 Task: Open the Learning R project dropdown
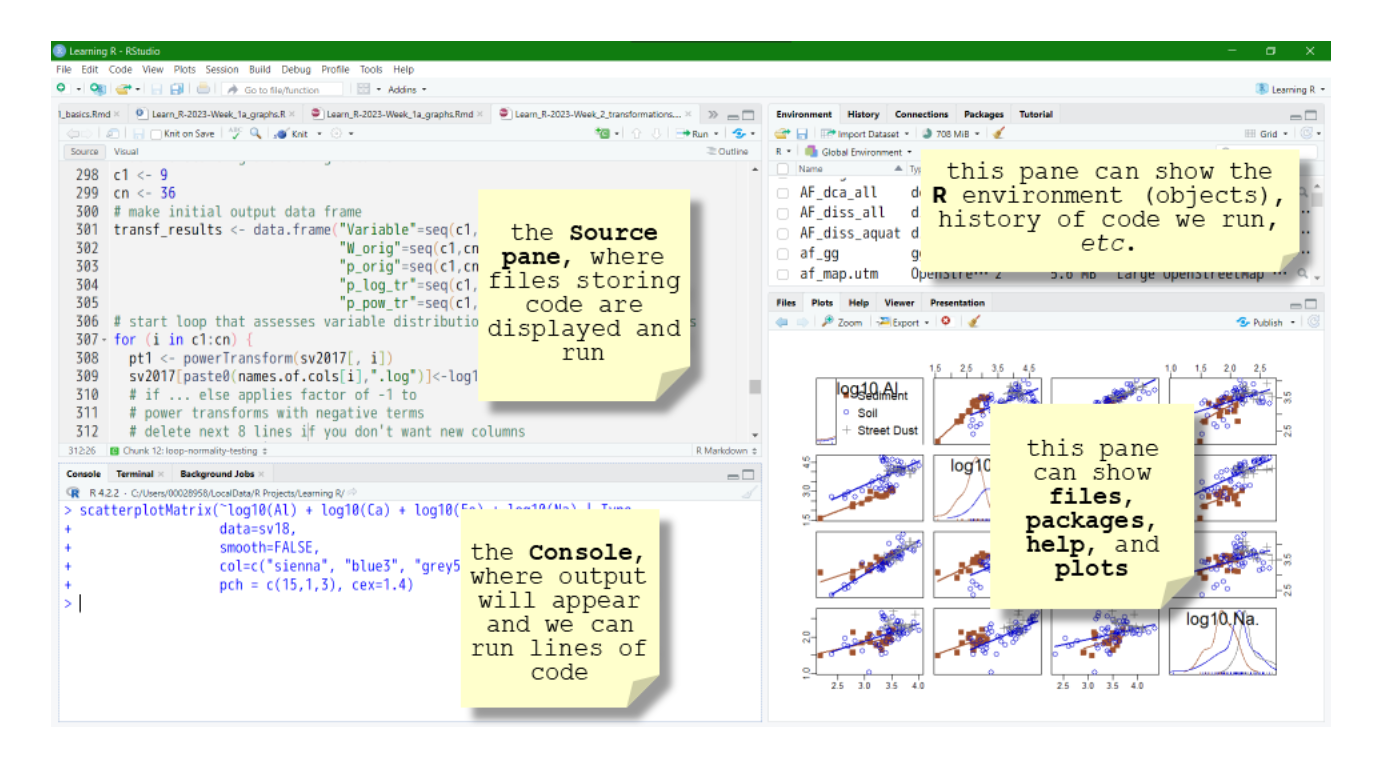1291,89
